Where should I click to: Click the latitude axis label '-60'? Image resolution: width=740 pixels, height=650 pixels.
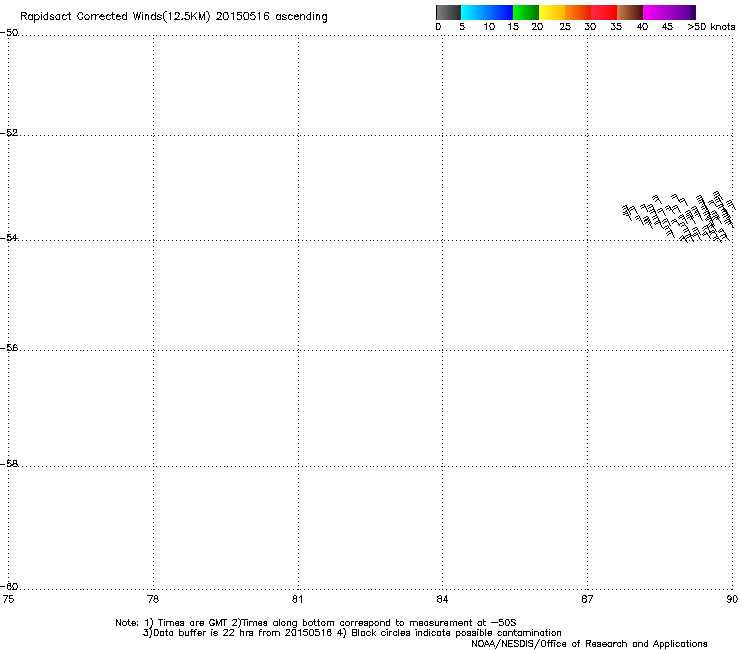click(9, 586)
